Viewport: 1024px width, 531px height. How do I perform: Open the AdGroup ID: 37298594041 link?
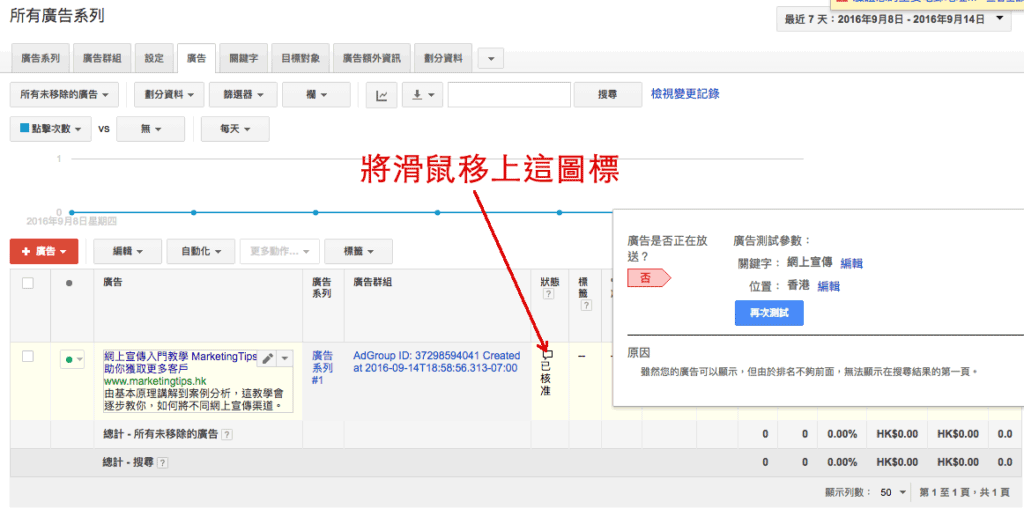click(436, 362)
